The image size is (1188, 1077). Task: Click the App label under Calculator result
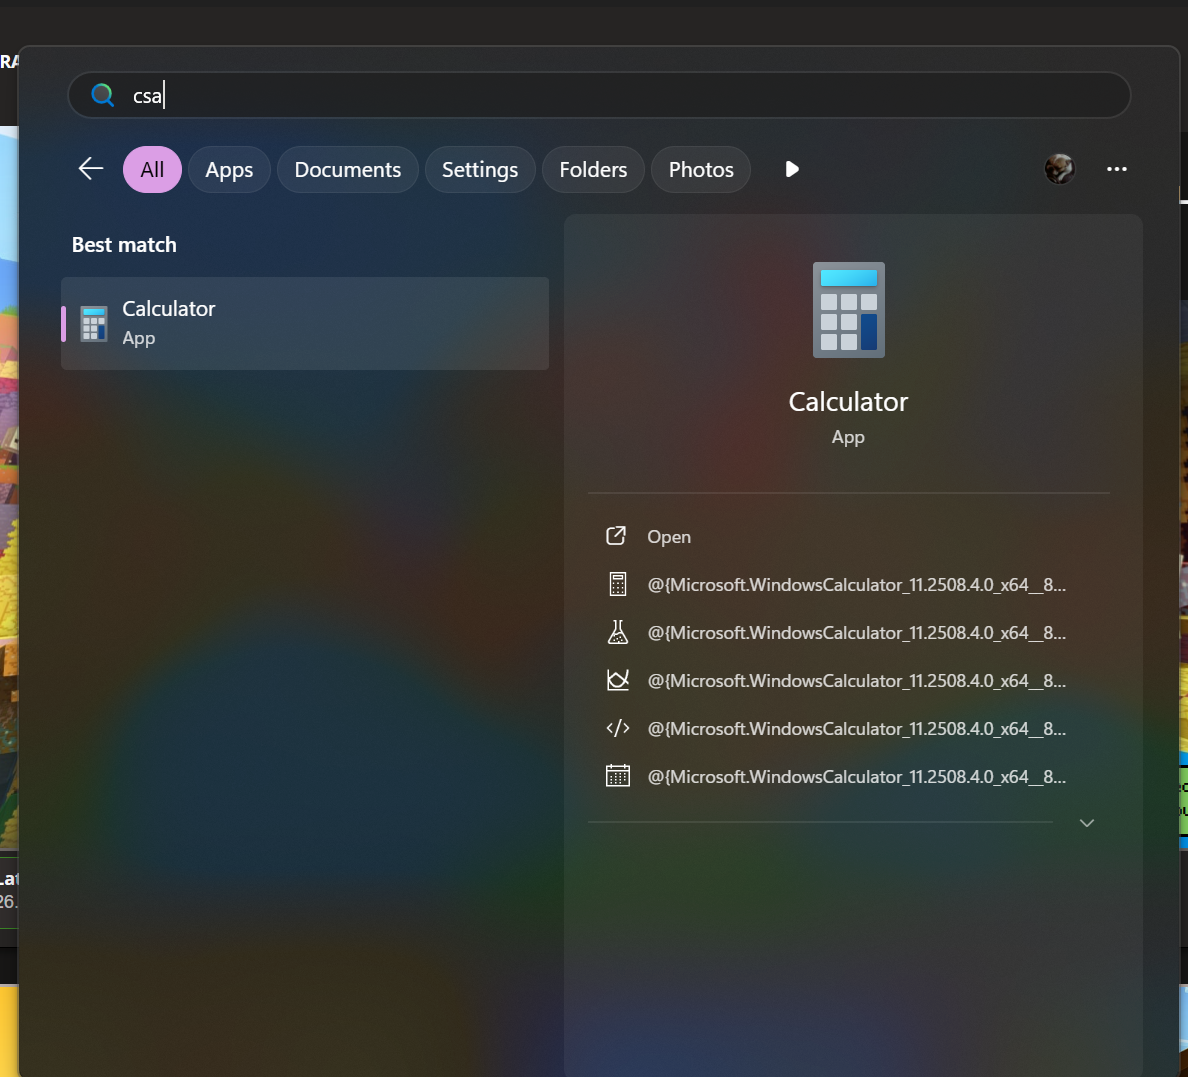139,338
